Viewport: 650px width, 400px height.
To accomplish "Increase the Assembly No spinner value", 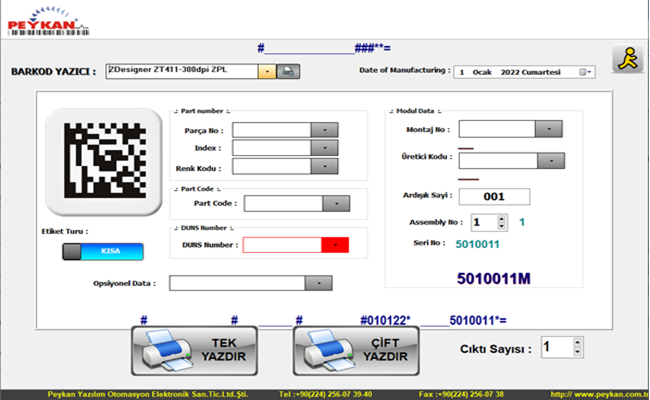I will 502,219.
